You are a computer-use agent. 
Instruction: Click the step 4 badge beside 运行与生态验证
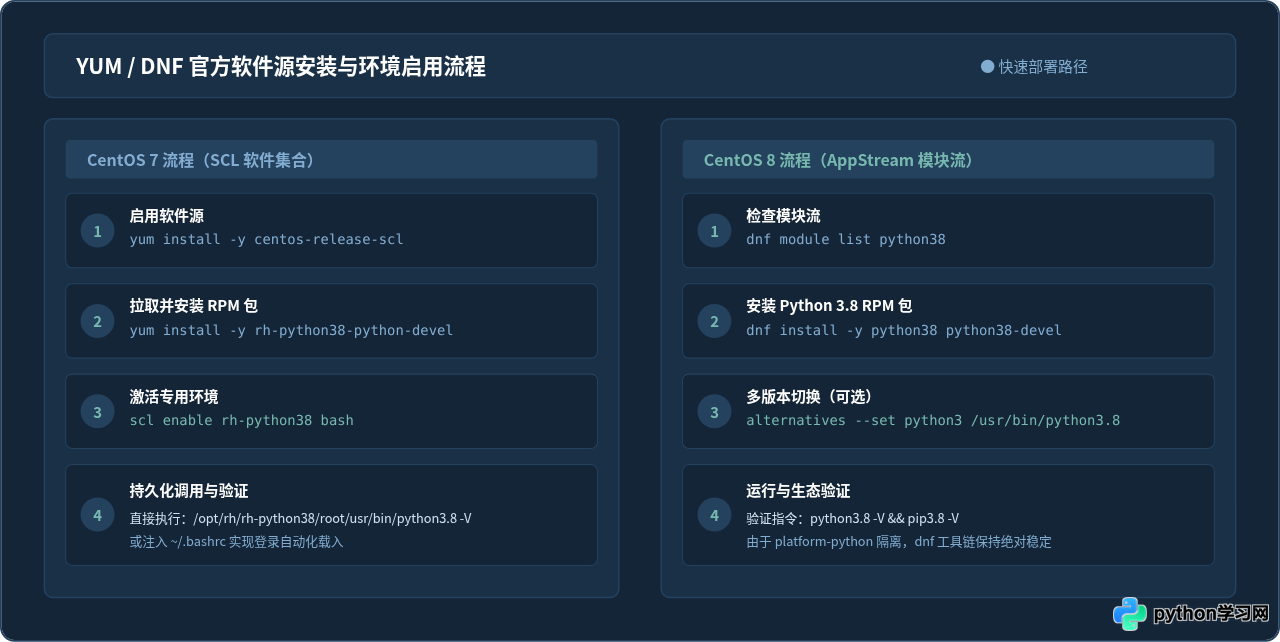(x=715, y=515)
